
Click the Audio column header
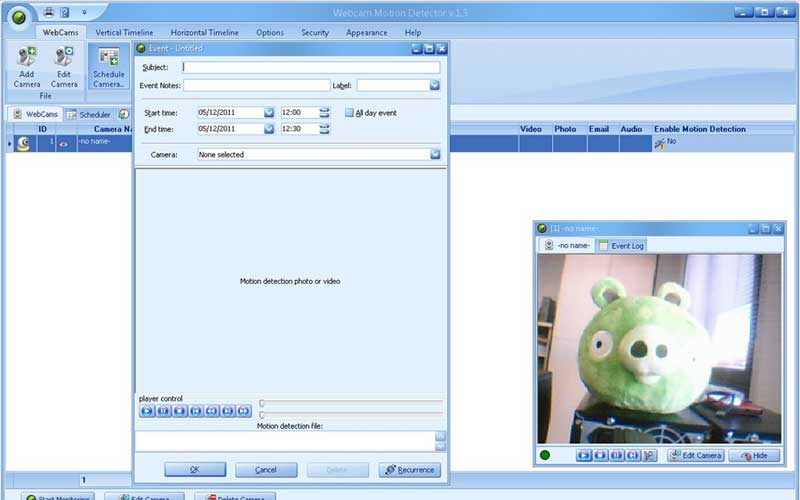pyautogui.click(x=631, y=129)
